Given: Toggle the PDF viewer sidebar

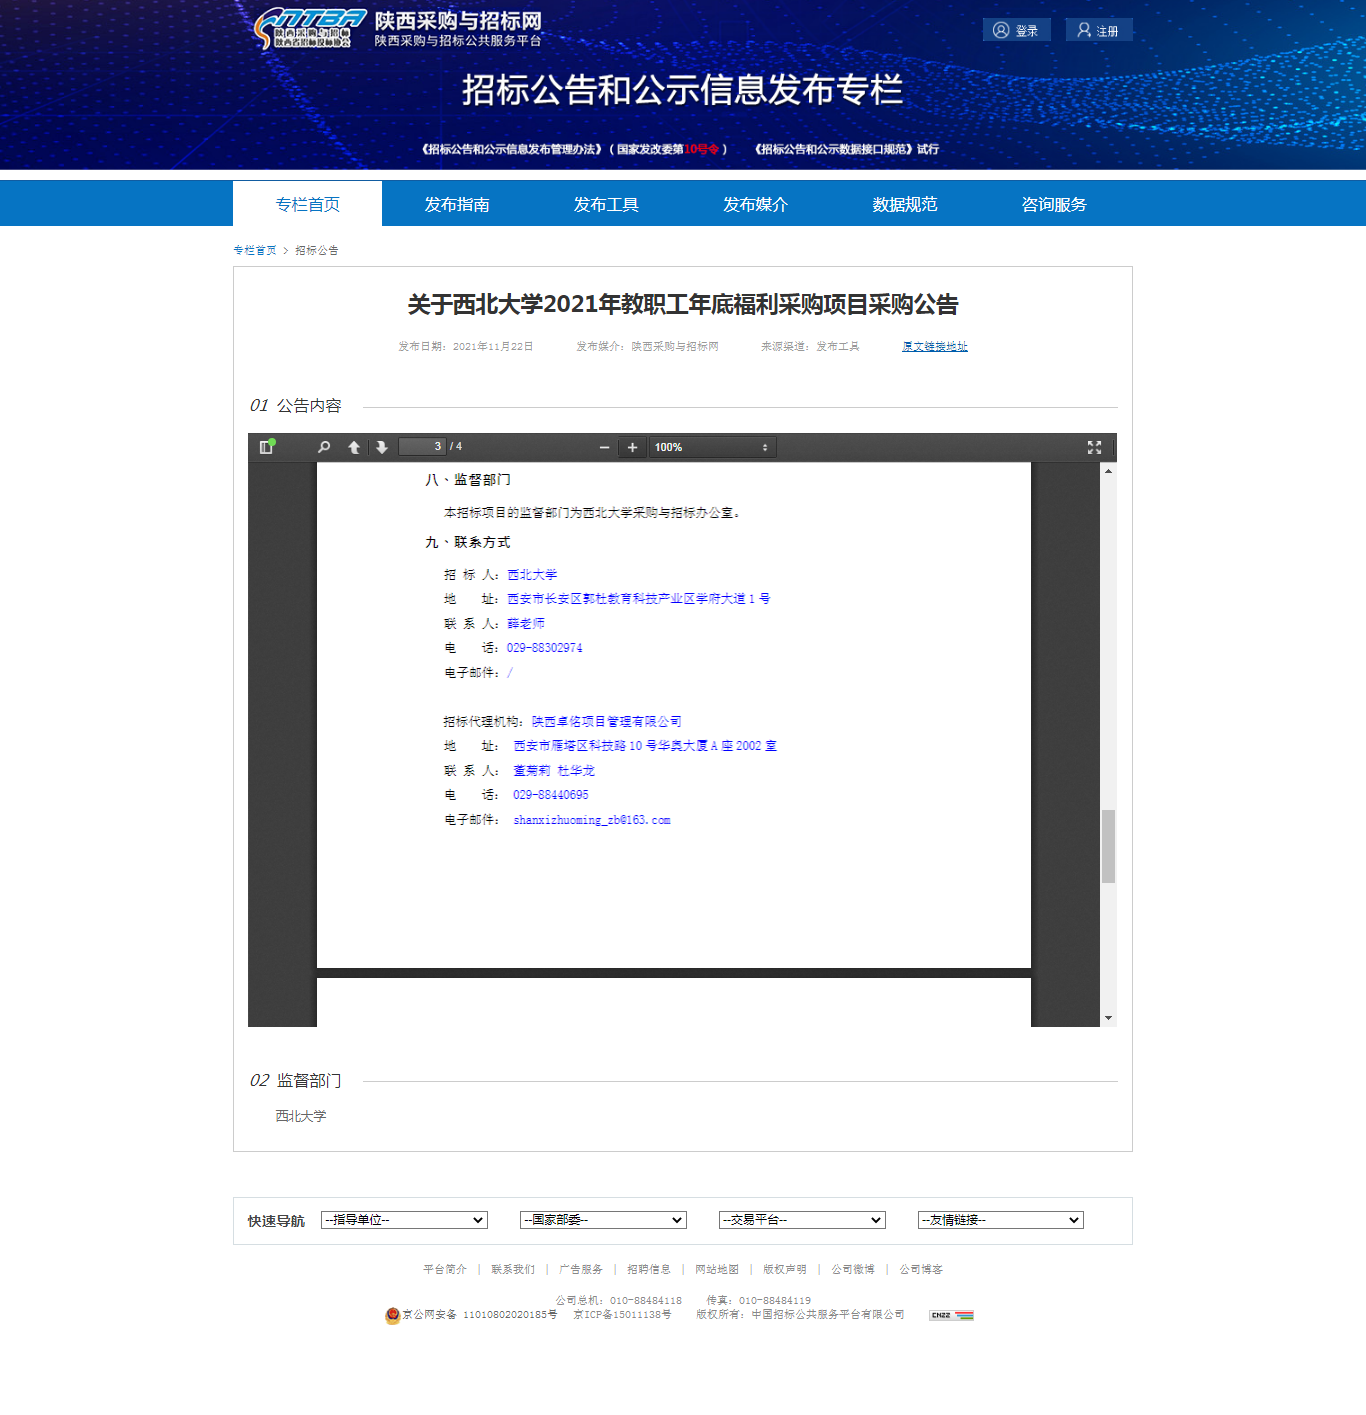Looking at the screenshot, I should (266, 447).
